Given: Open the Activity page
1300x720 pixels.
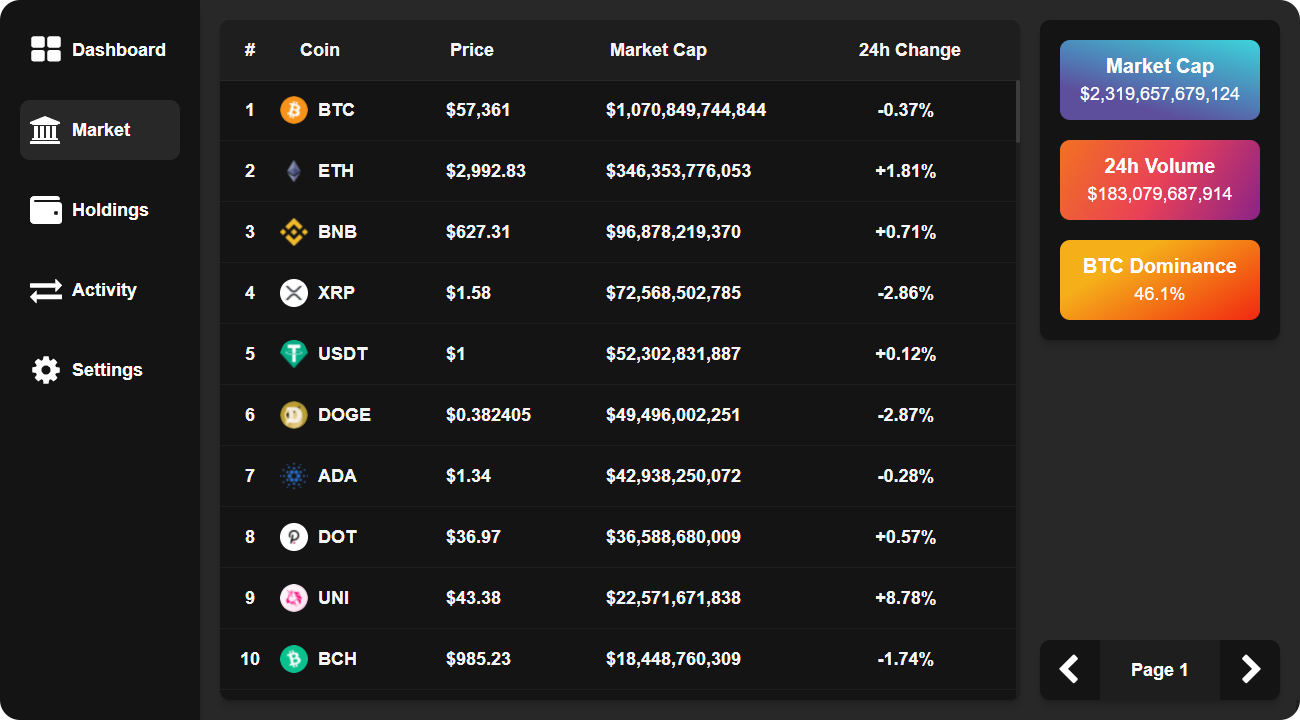Looking at the screenshot, I should click(x=100, y=290).
